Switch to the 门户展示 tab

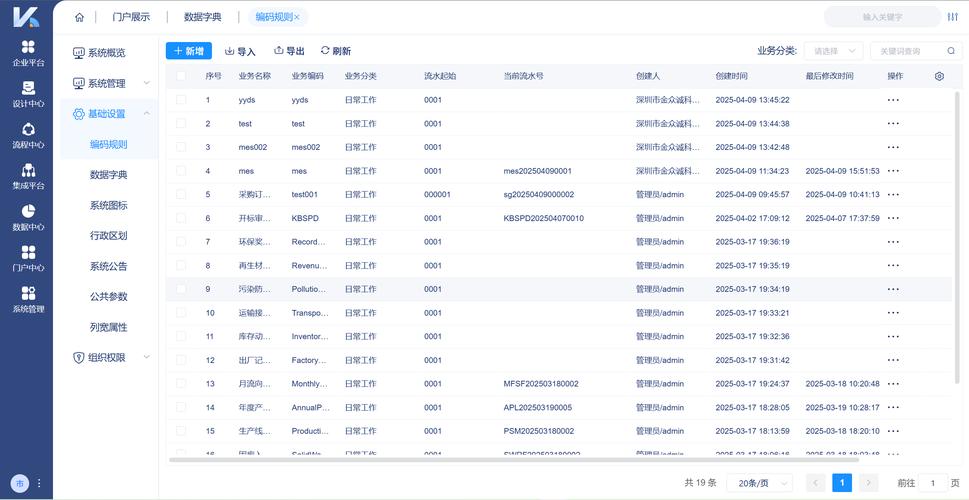131,17
